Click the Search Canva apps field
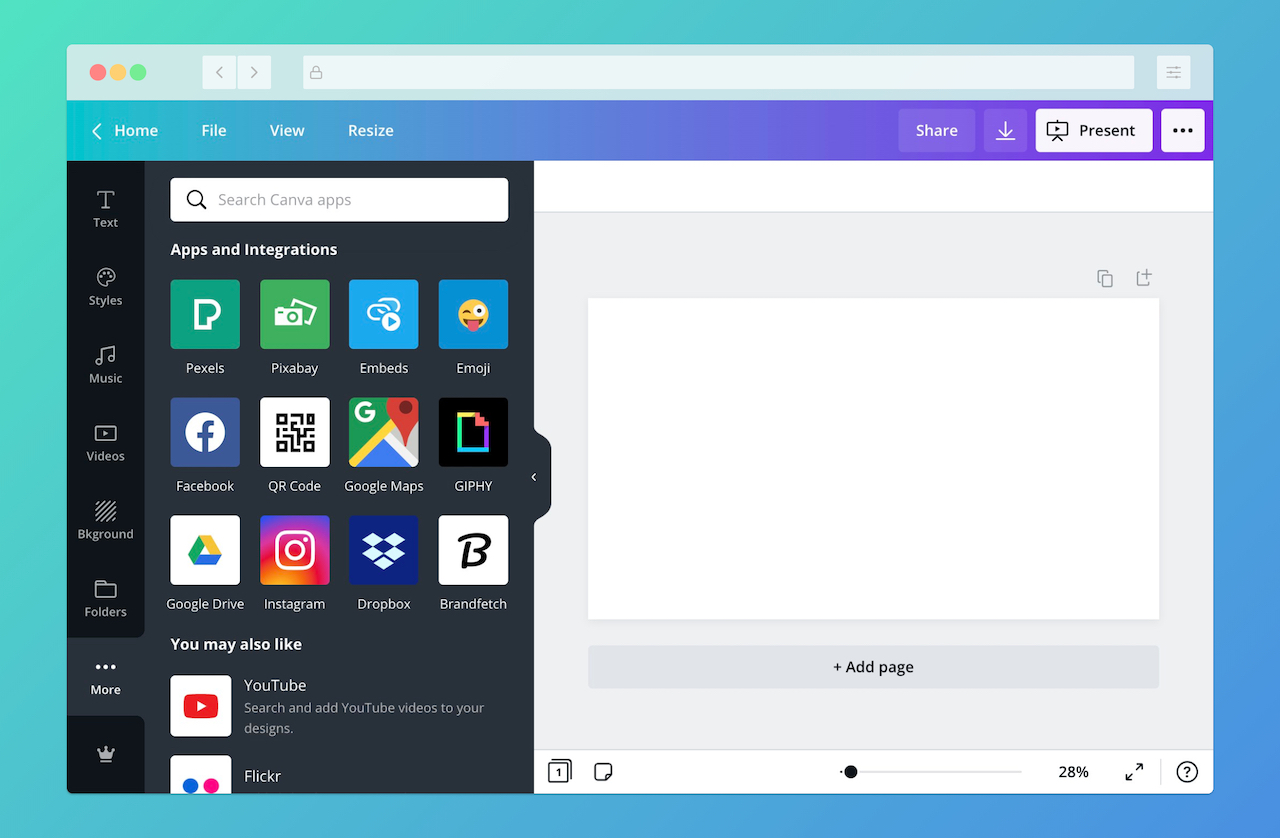The height and width of the screenshot is (838, 1280). tap(338, 199)
